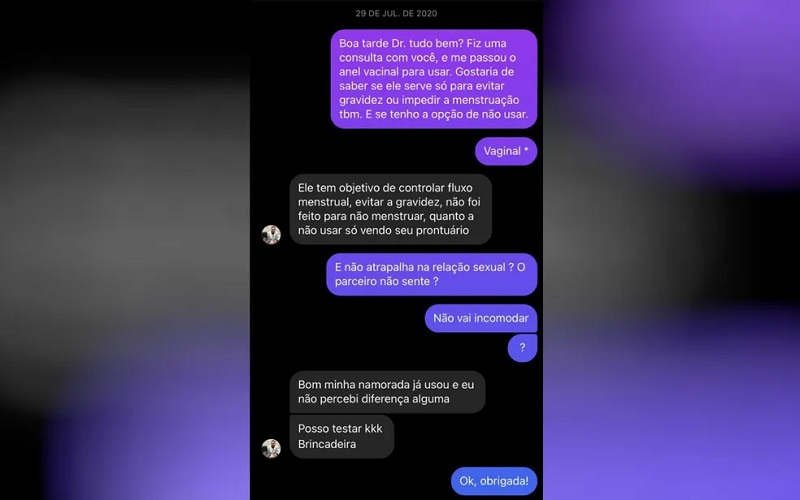The image size is (800, 500).
Task: Click 'gravidez ou impedir a menstruação' line
Action: 429,101
